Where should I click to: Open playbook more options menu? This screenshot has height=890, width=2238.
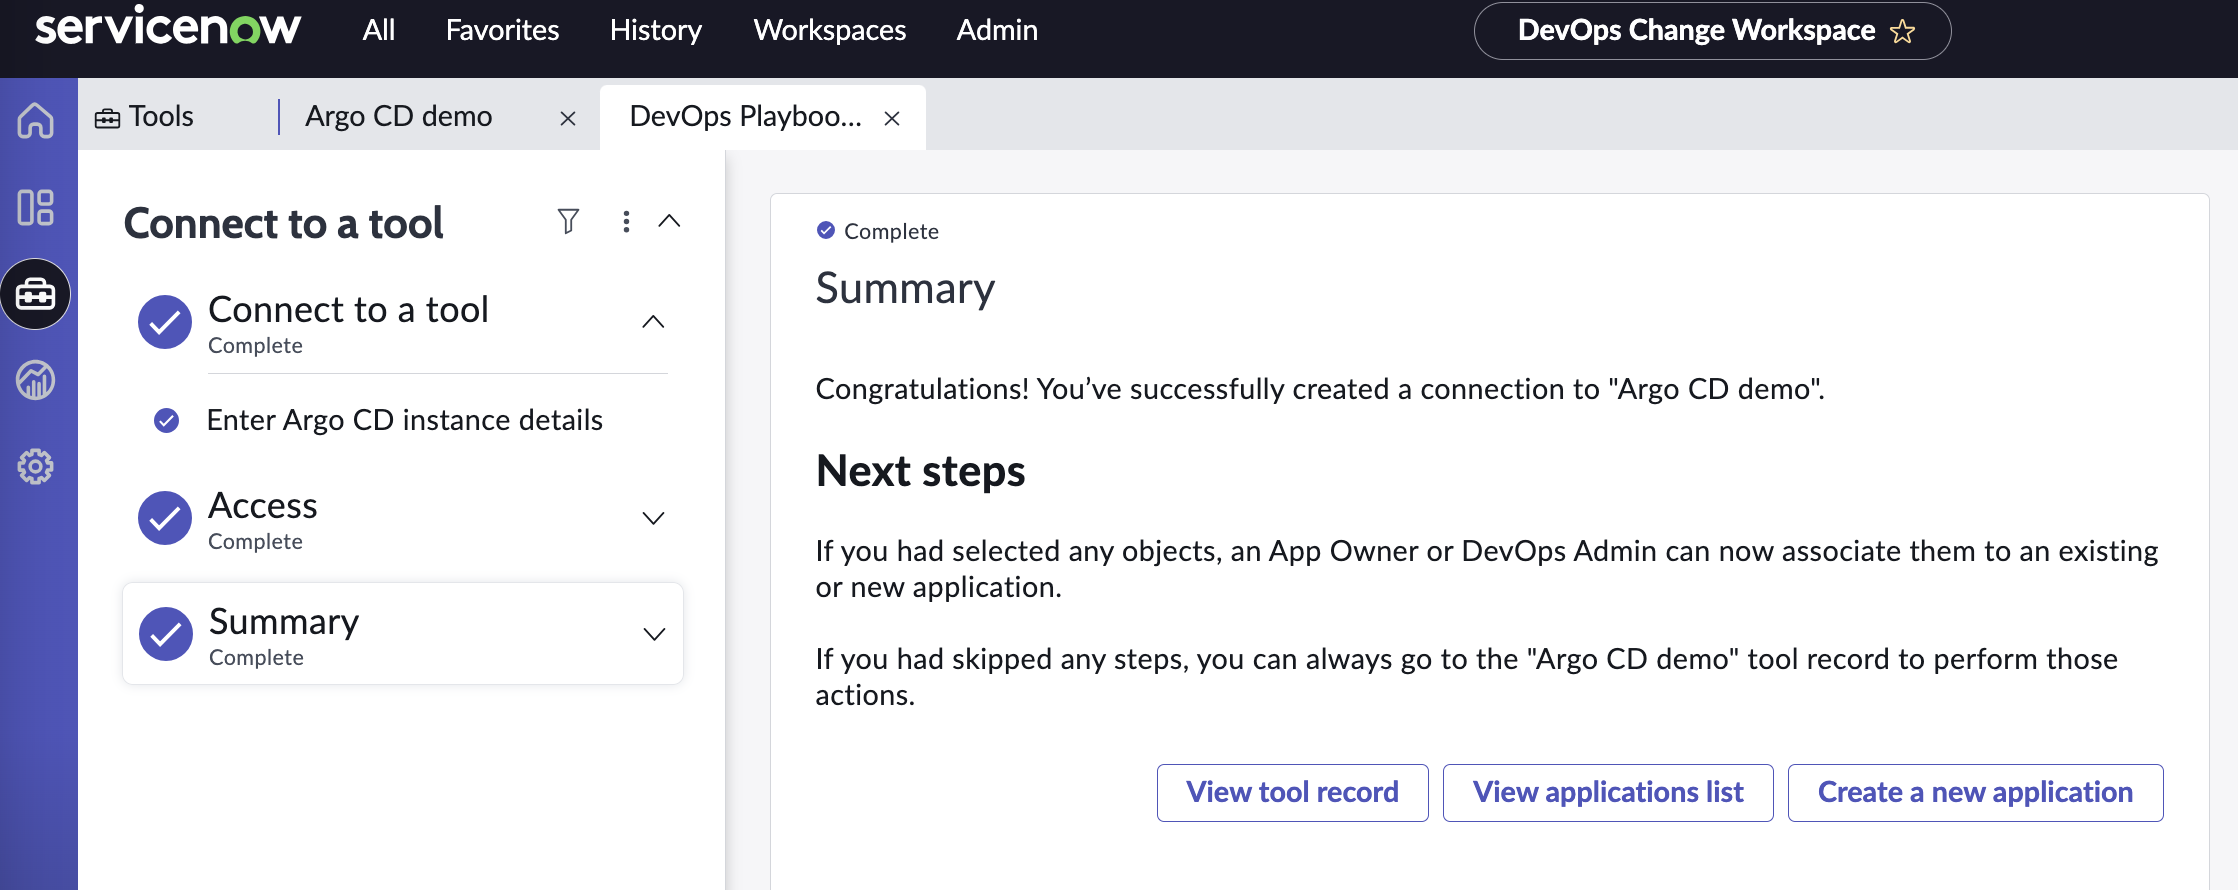626,221
